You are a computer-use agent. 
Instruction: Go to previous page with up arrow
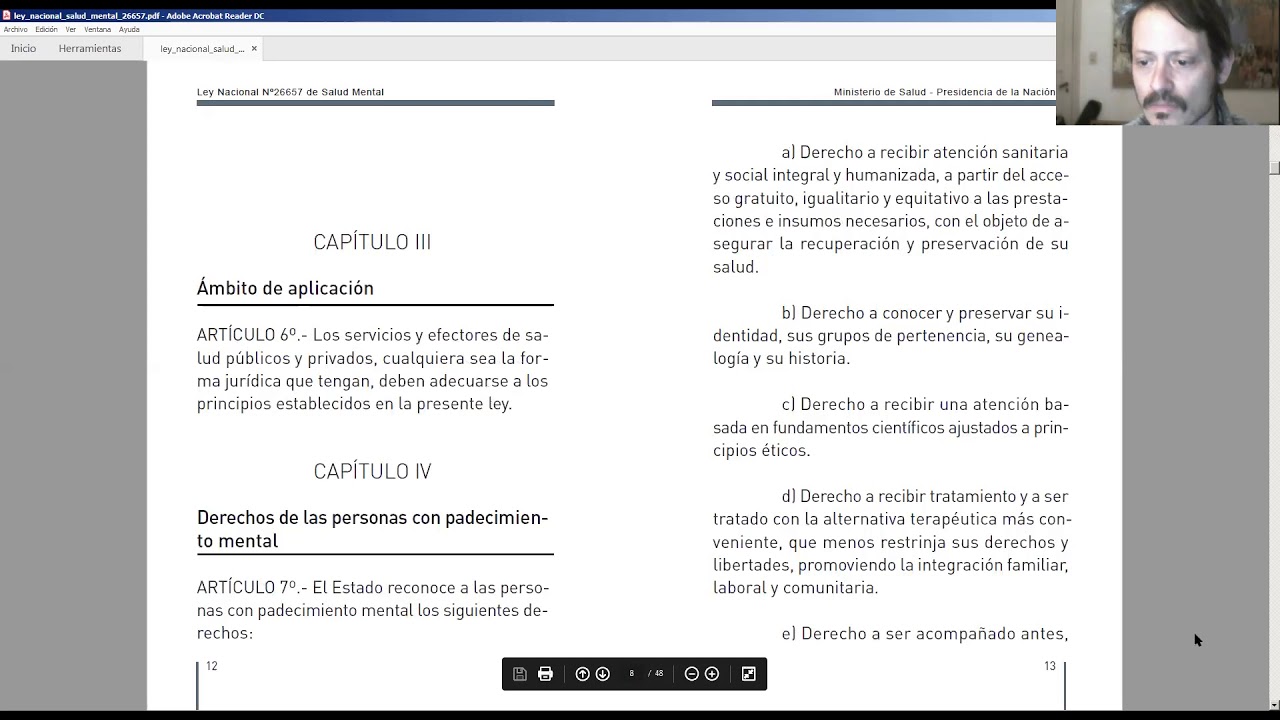tap(582, 674)
